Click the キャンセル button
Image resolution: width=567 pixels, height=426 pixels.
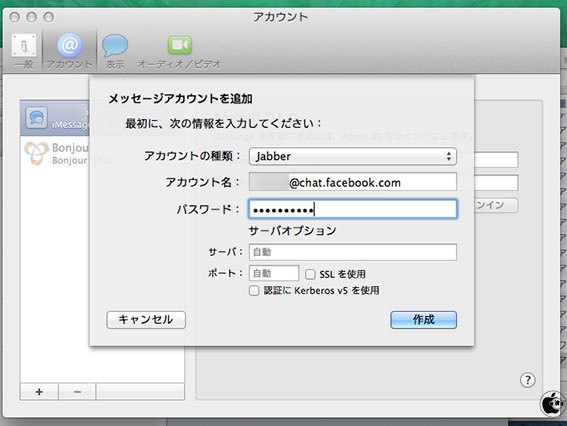pos(146,320)
